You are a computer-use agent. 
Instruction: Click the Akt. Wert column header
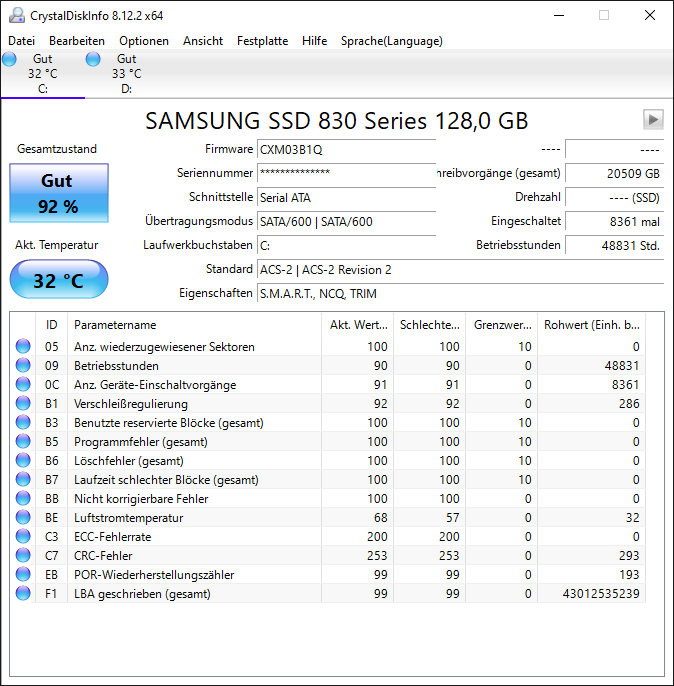point(358,325)
